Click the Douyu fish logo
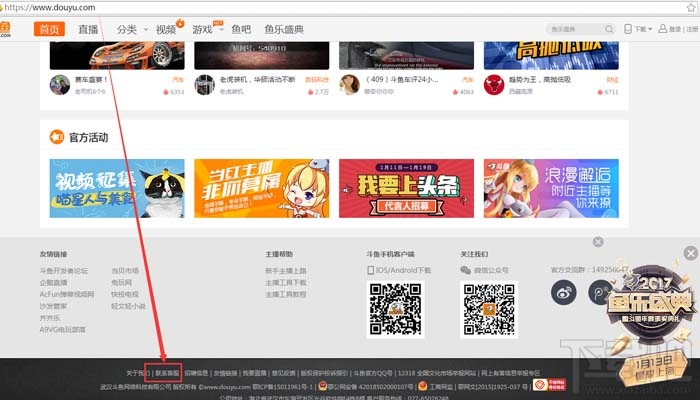This screenshot has width=700, height=400. [5, 29]
